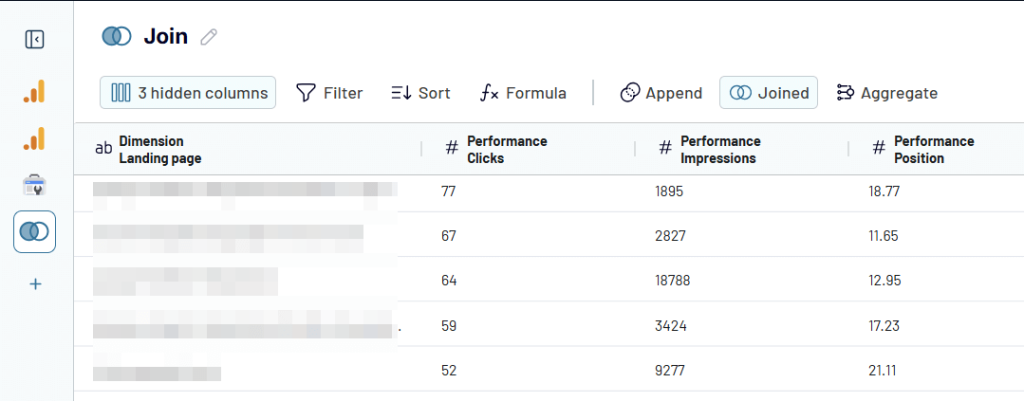Click the Append button
Screen dimensions: 1024x401
pyautogui.click(x=661, y=93)
